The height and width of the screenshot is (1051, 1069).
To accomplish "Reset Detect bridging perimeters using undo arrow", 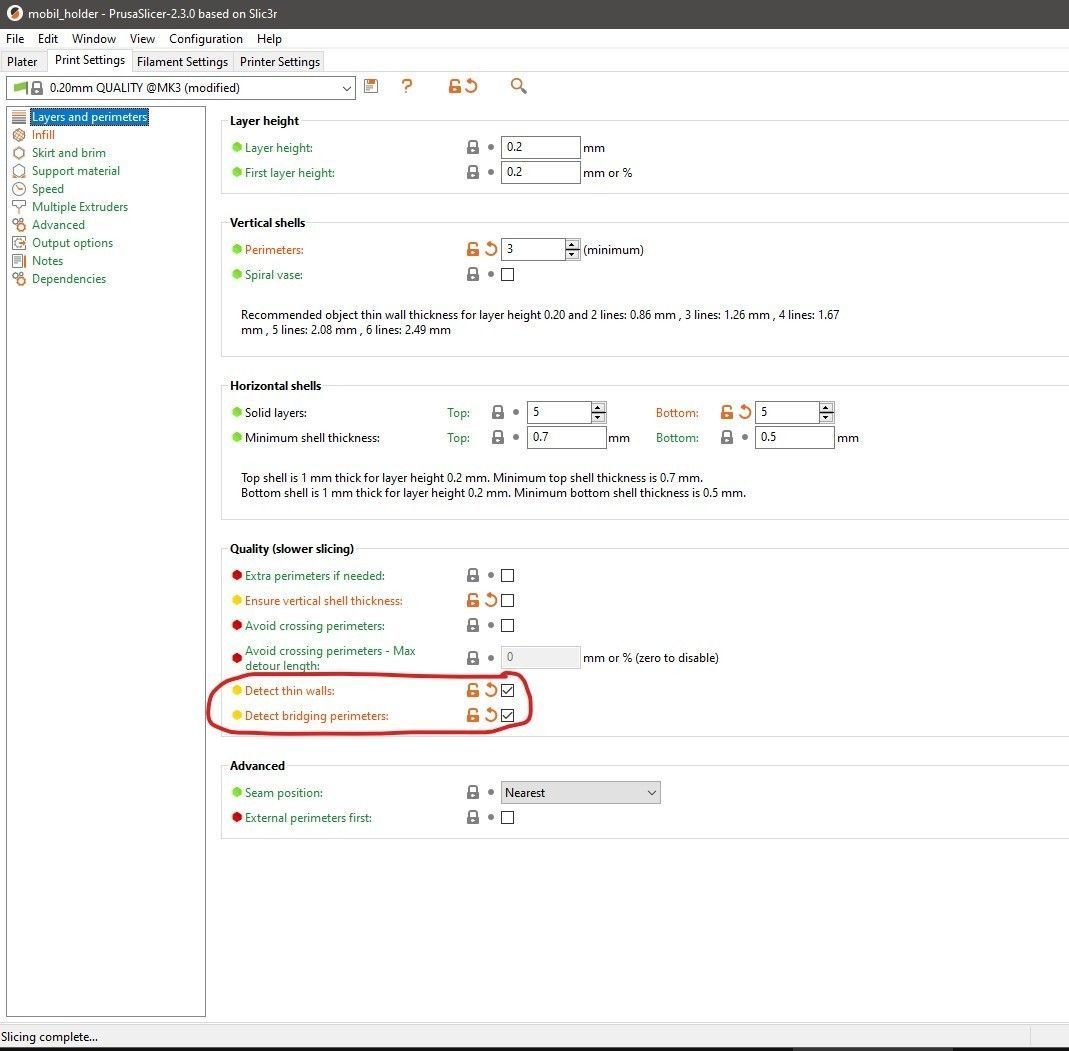I will 491,716.
